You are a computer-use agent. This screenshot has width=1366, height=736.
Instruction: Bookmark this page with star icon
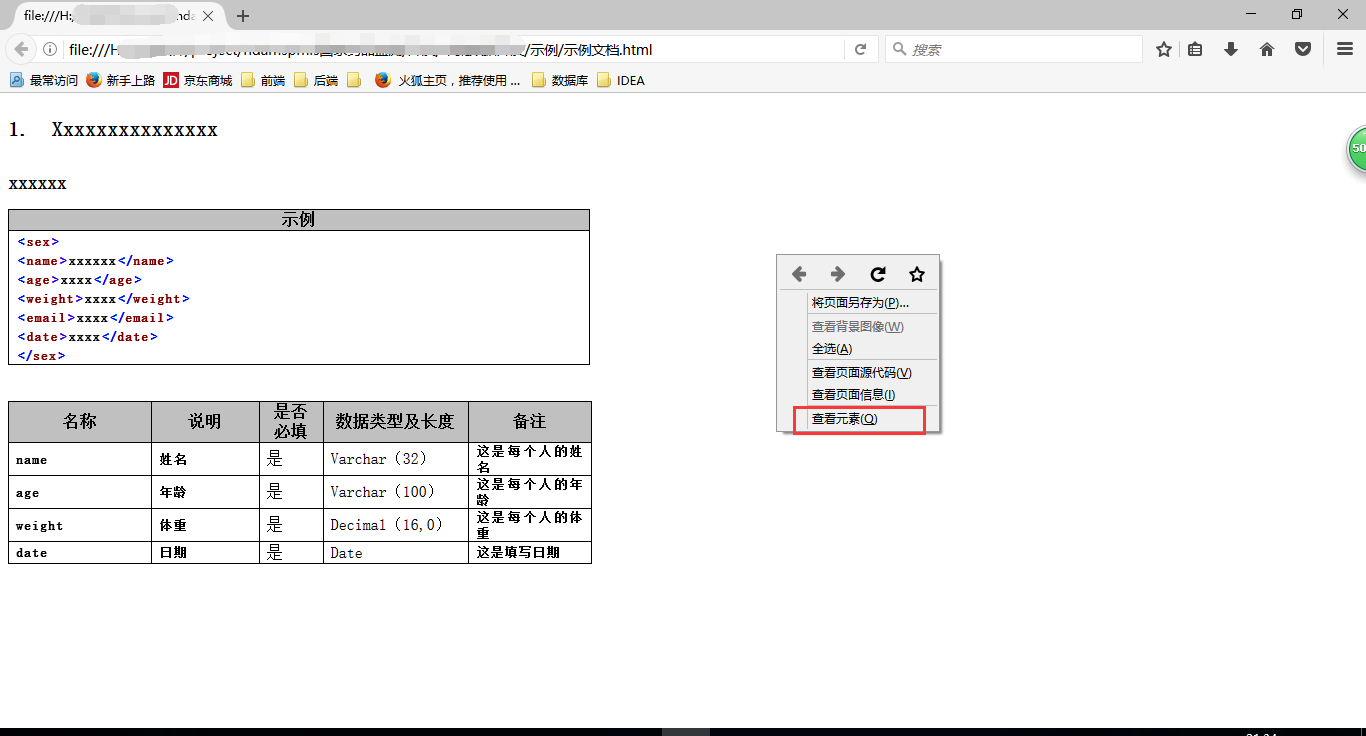pos(1164,49)
